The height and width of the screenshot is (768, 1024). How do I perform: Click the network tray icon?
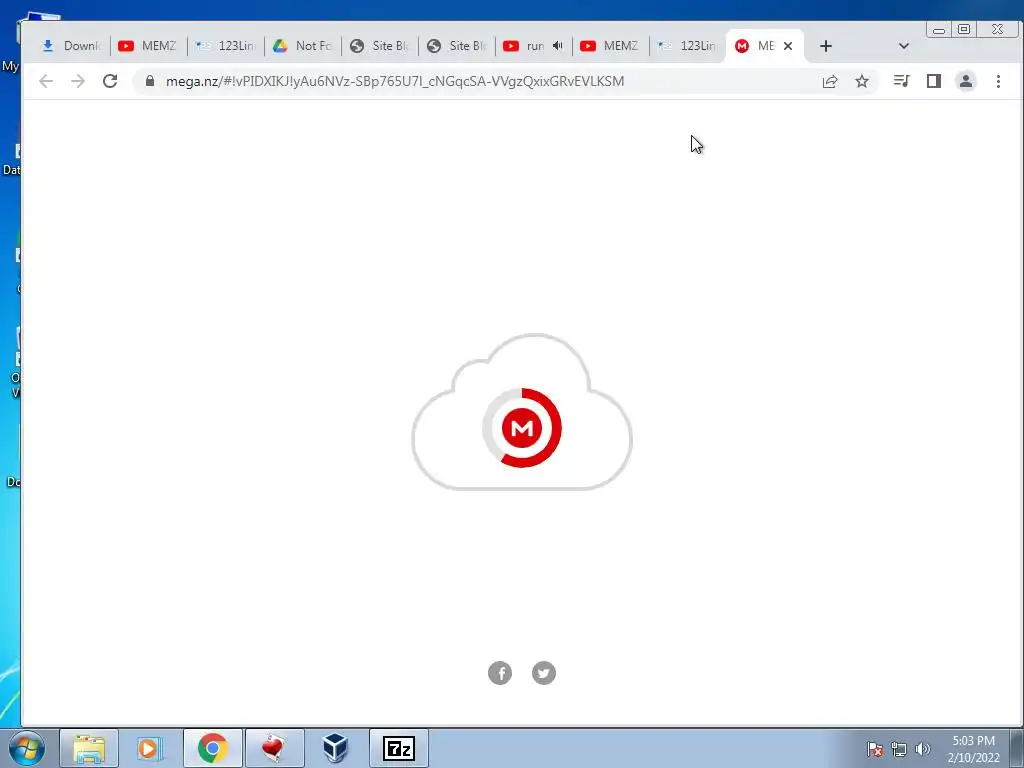tap(899, 749)
